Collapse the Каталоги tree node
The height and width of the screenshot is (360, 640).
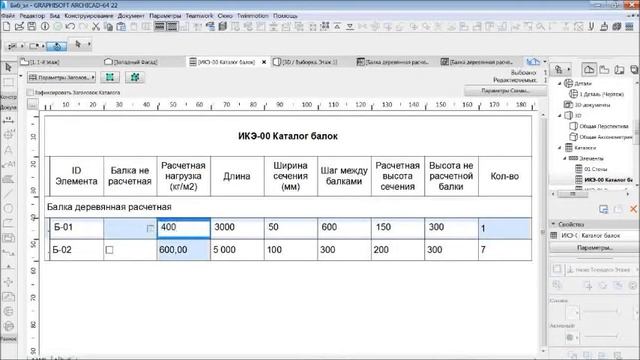tap(560, 148)
